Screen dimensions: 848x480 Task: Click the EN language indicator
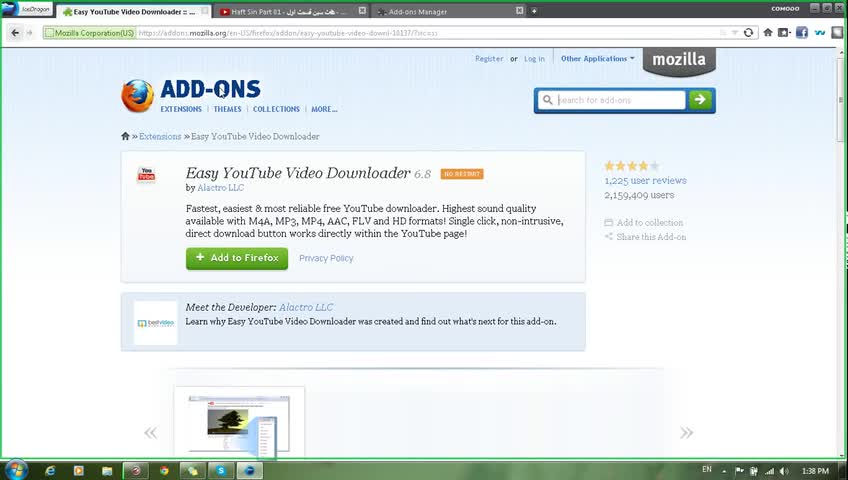(707, 469)
